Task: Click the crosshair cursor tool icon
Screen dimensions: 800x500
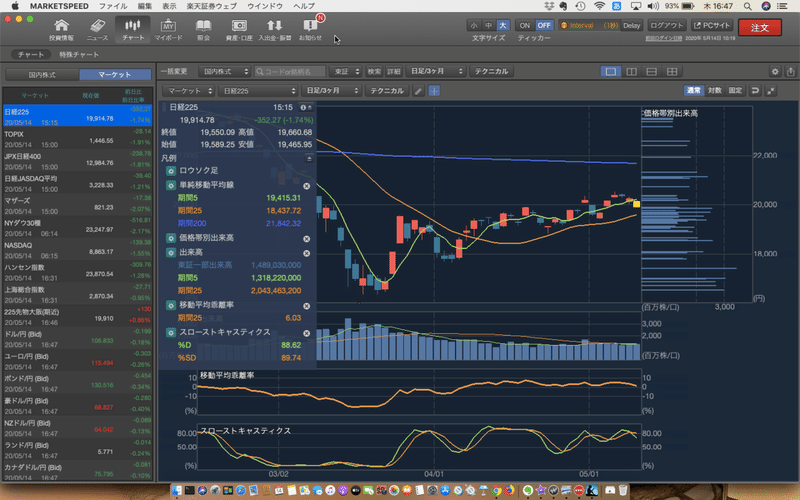Action: 434,91
